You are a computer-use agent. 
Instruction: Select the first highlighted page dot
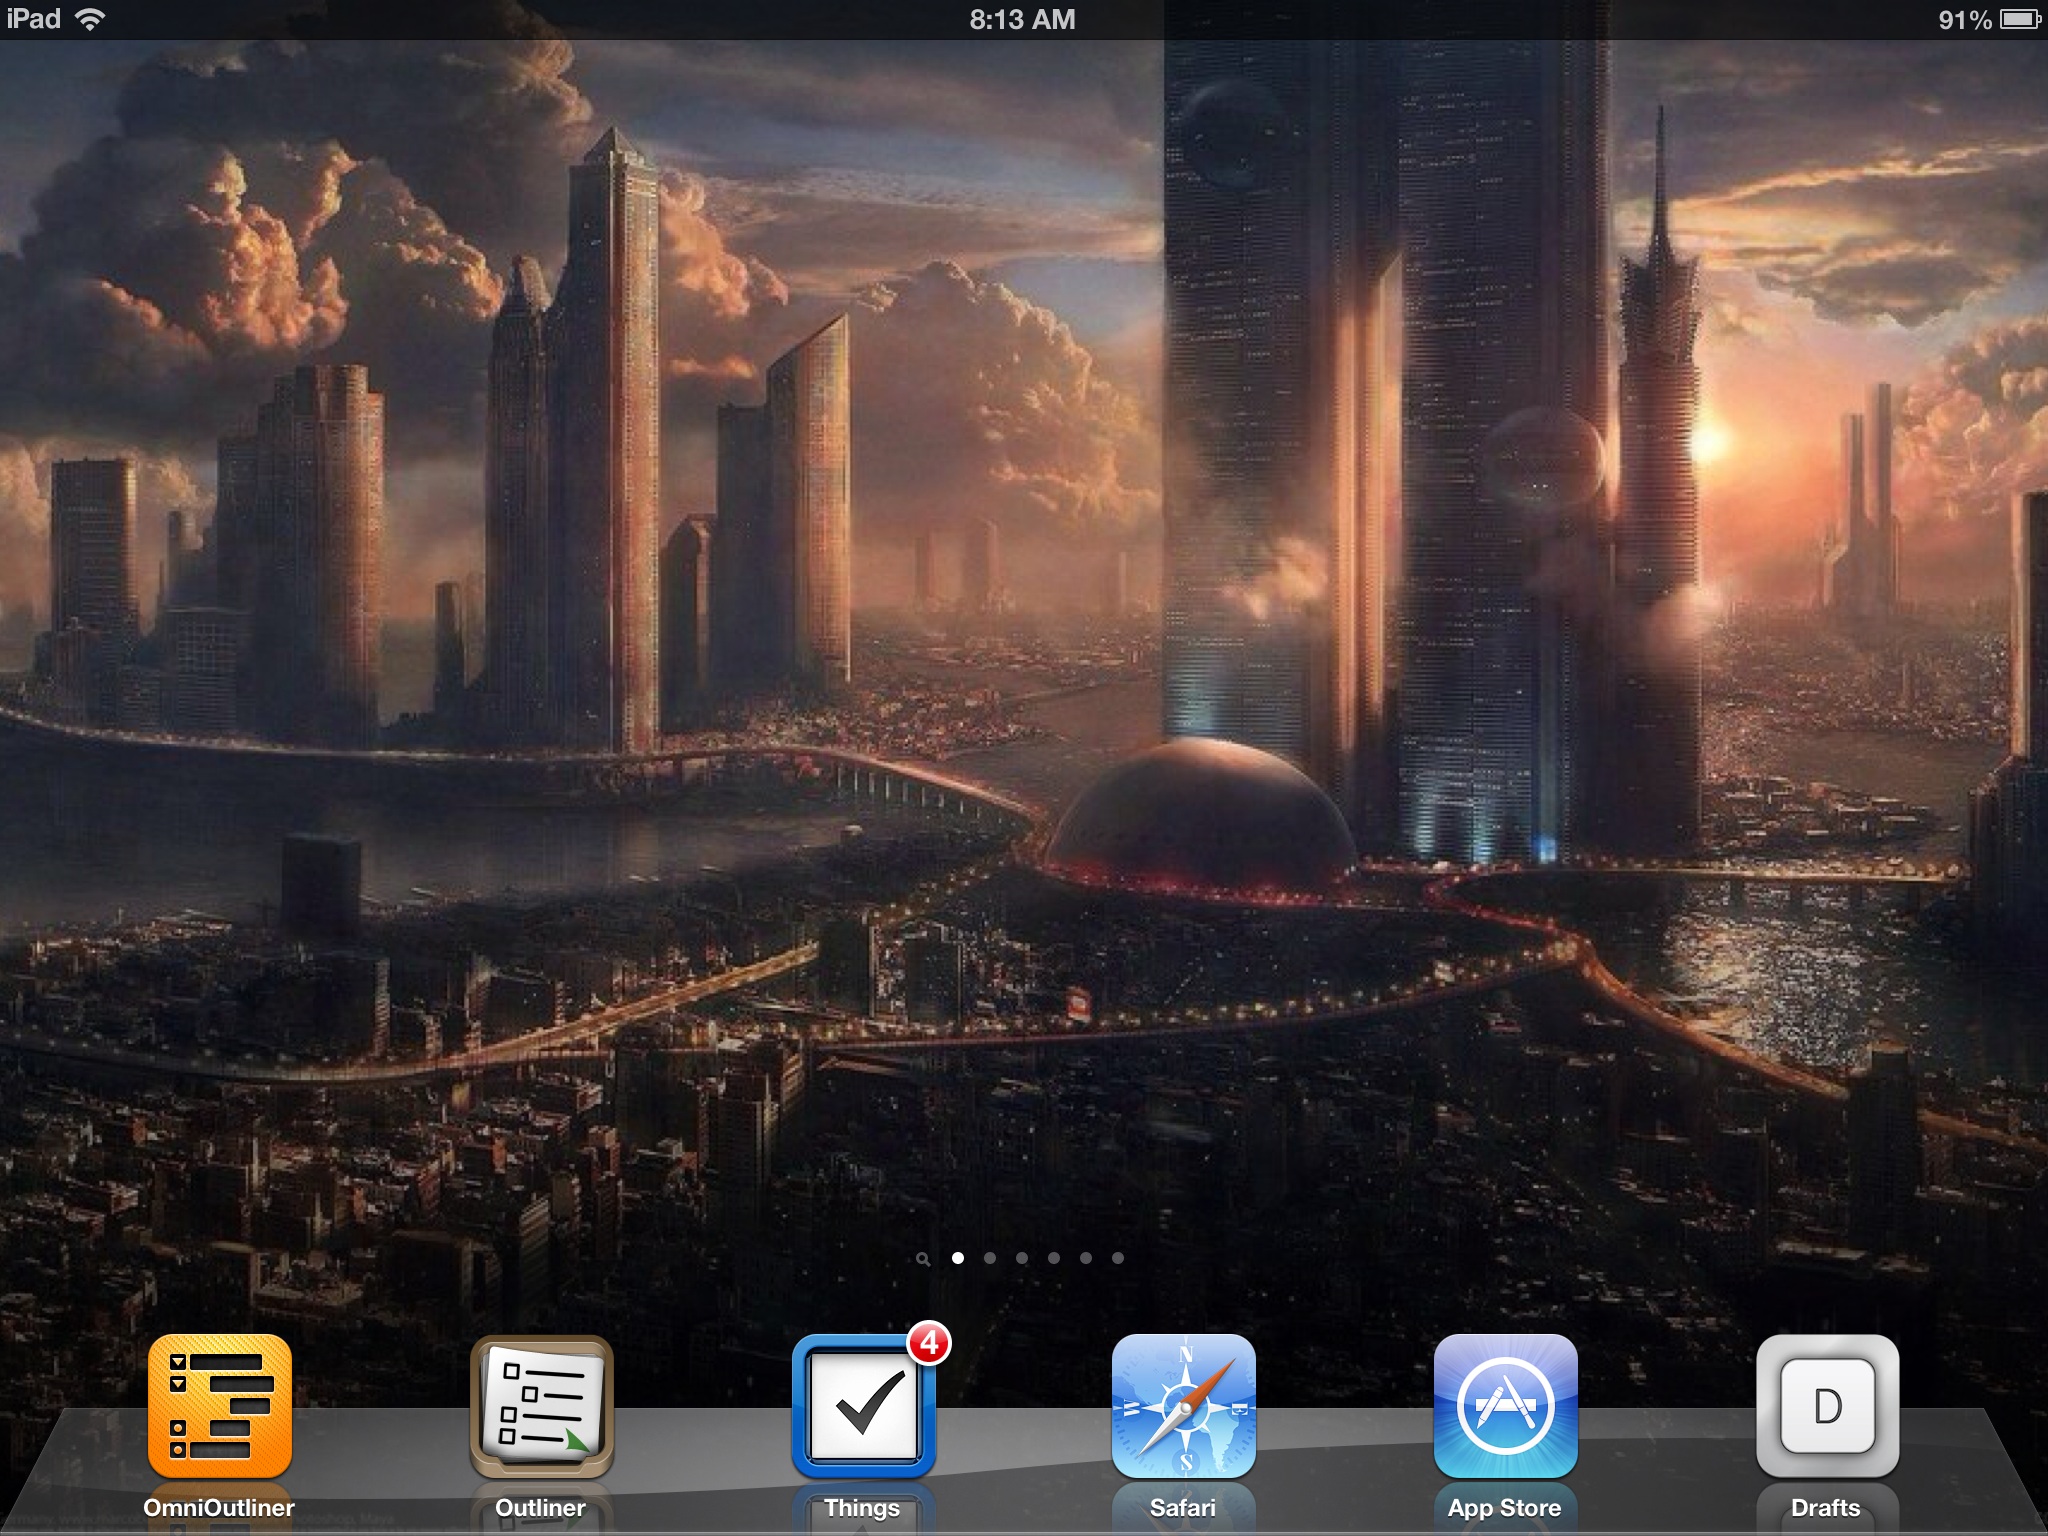point(958,1258)
